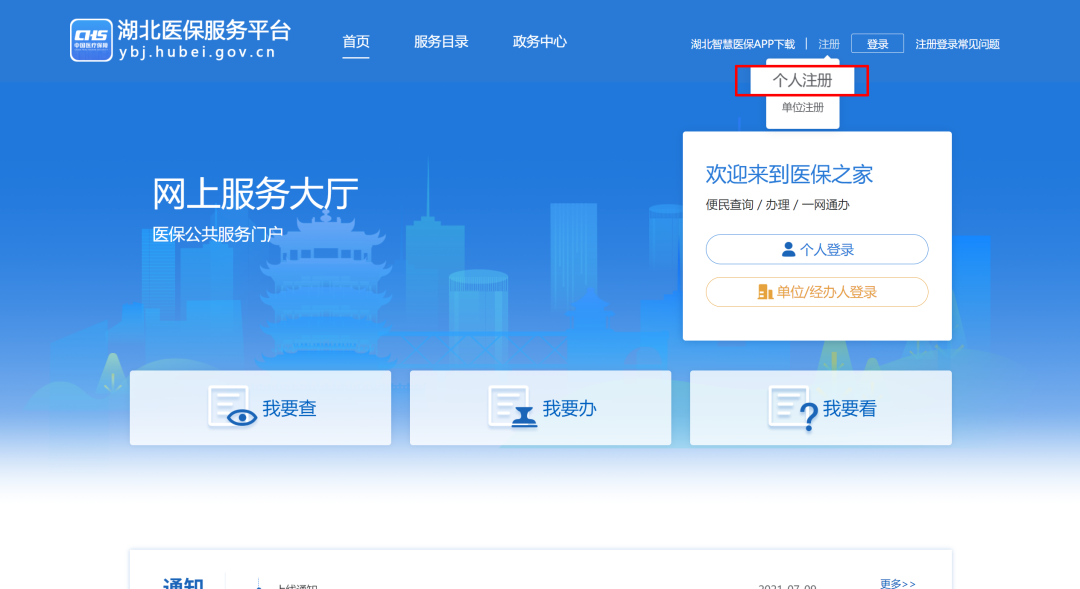This screenshot has height=589, width=1080.
Task: Open 湖北智慧医保APP下载 link
Action: (742, 44)
